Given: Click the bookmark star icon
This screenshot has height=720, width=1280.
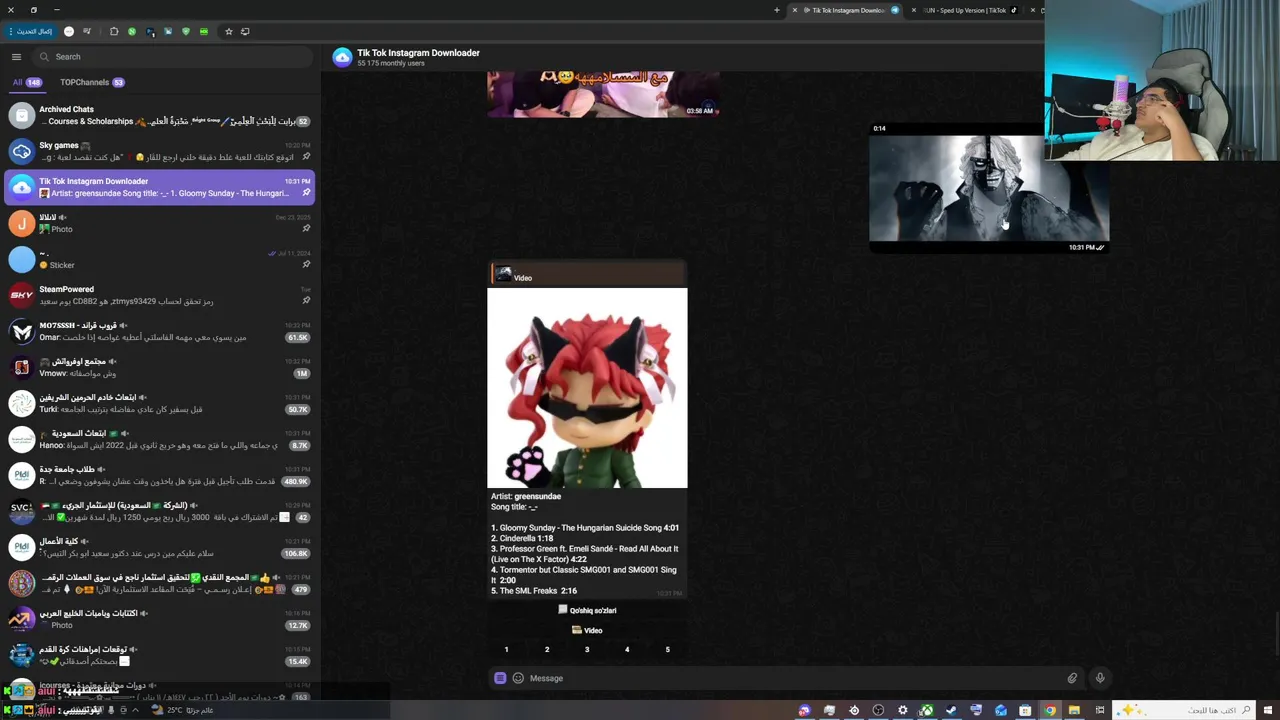Looking at the screenshot, I should [x=229, y=31].
